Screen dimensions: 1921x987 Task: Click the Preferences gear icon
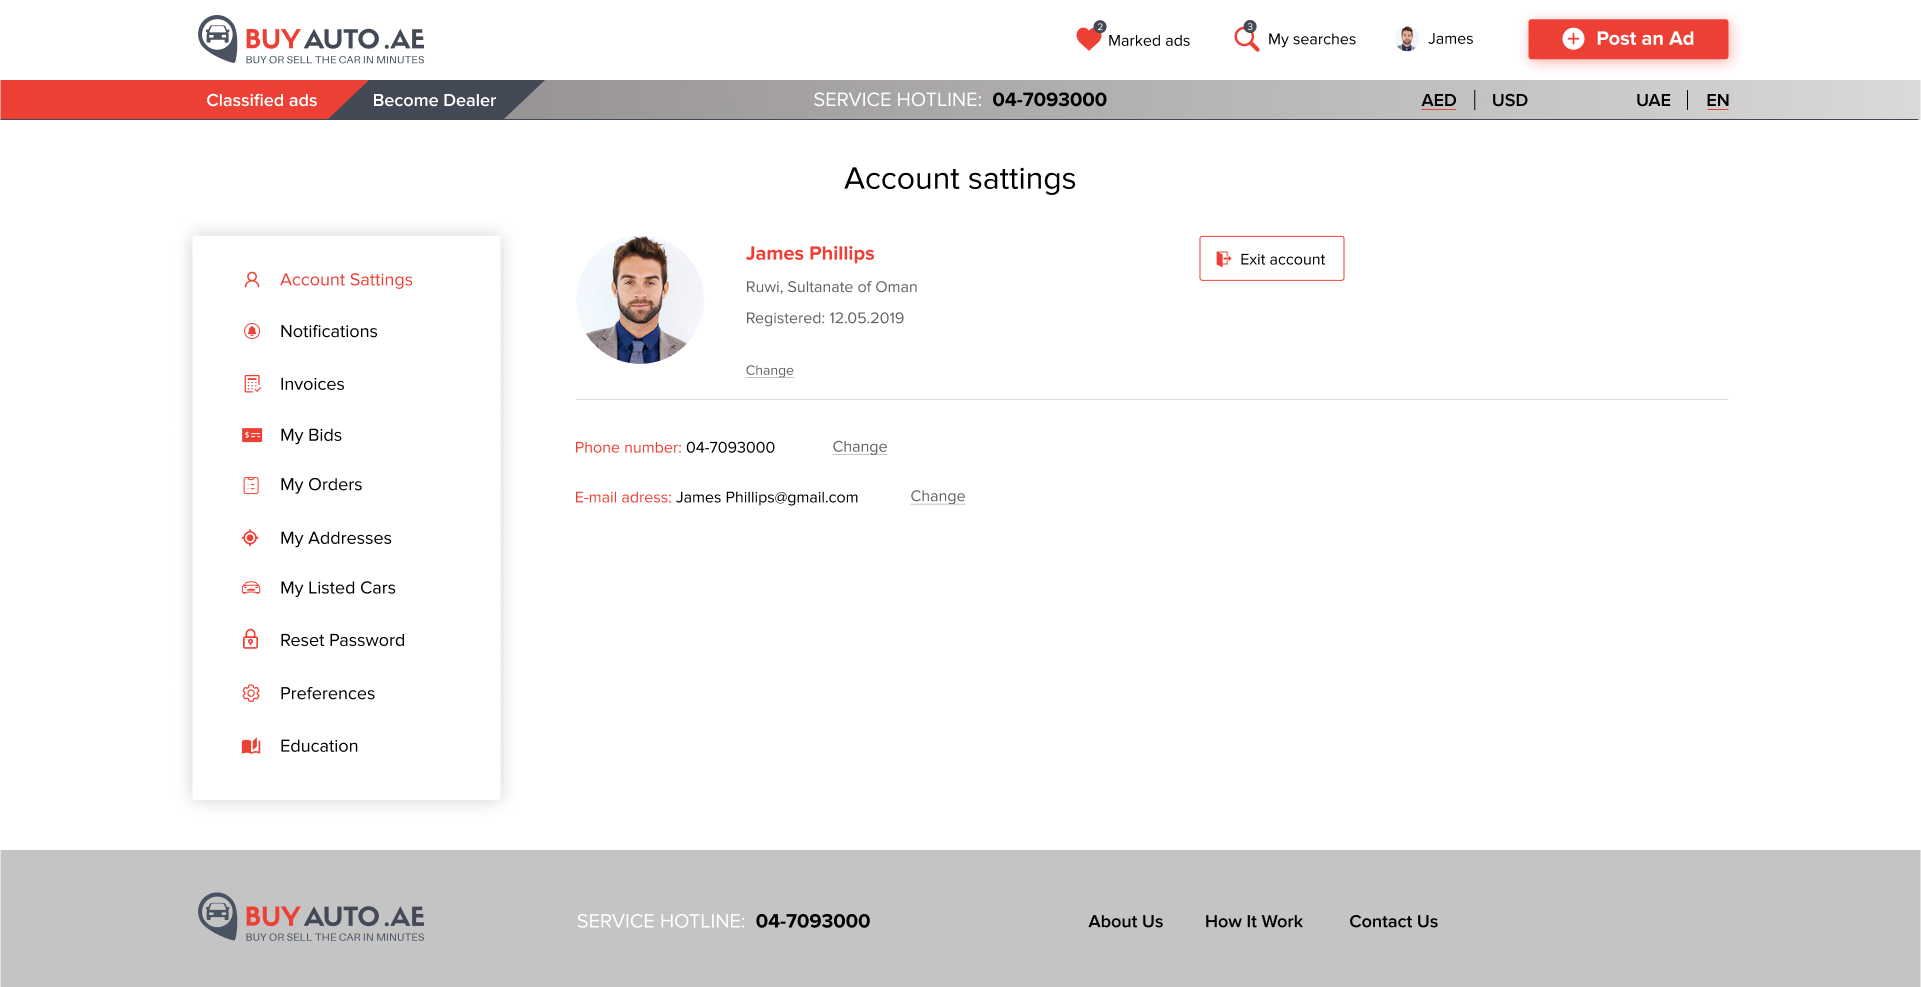251,693
